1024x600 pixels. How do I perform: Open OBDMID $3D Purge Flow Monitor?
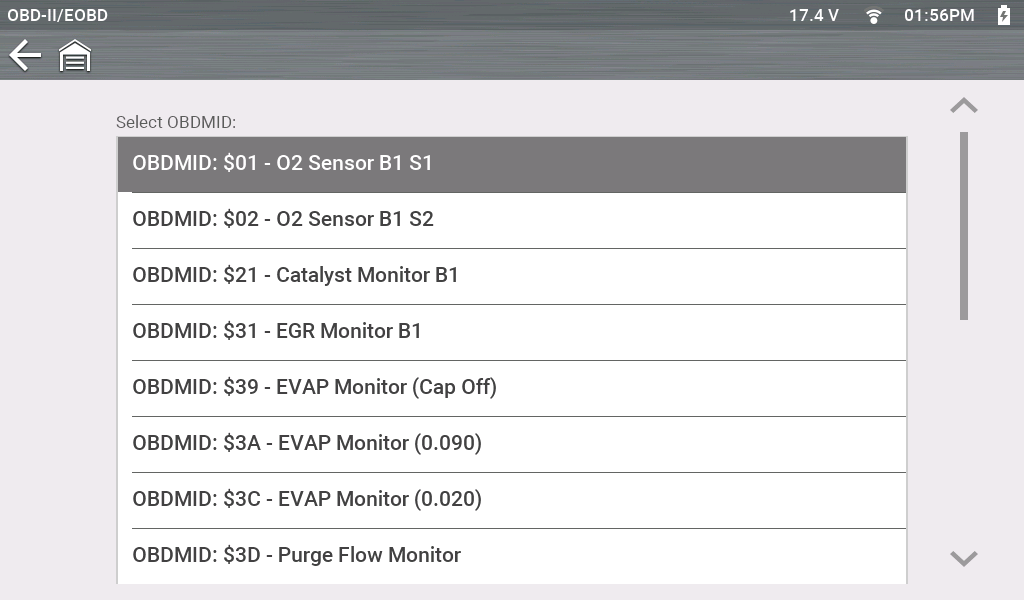[x=512, y=556]
